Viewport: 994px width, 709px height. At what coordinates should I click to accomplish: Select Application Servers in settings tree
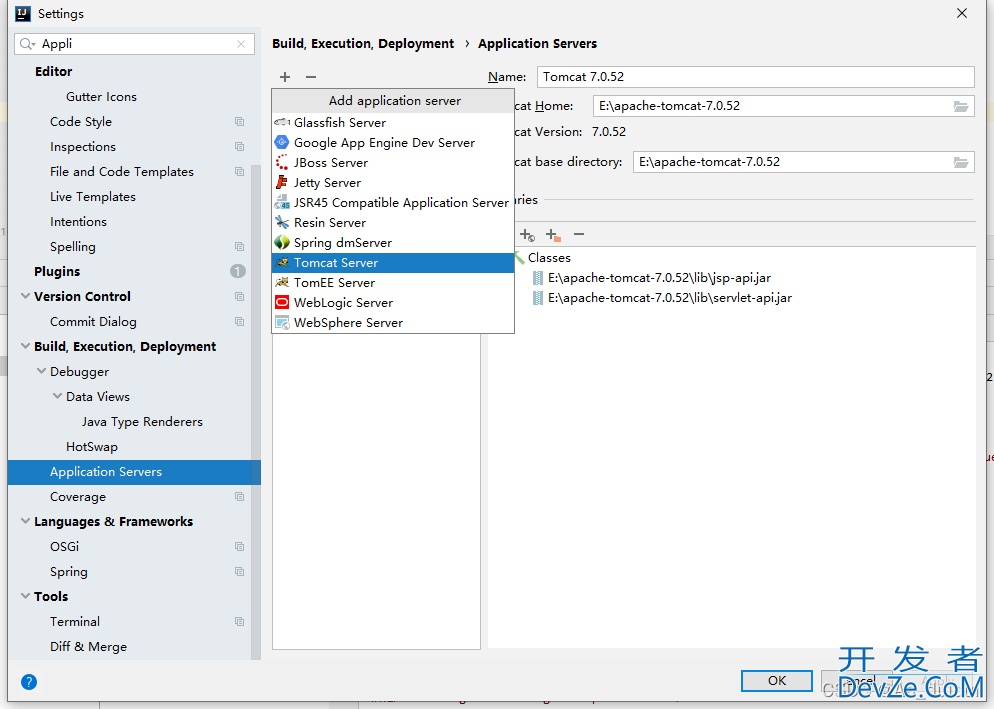(134, 472)
